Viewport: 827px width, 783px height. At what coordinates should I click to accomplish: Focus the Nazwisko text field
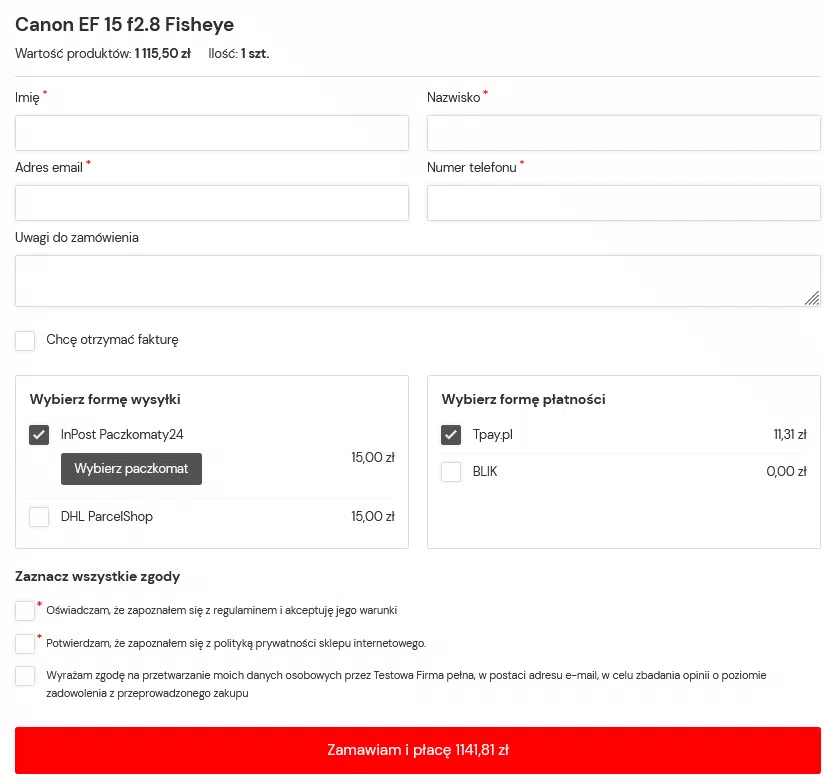(x=623, y=133)
